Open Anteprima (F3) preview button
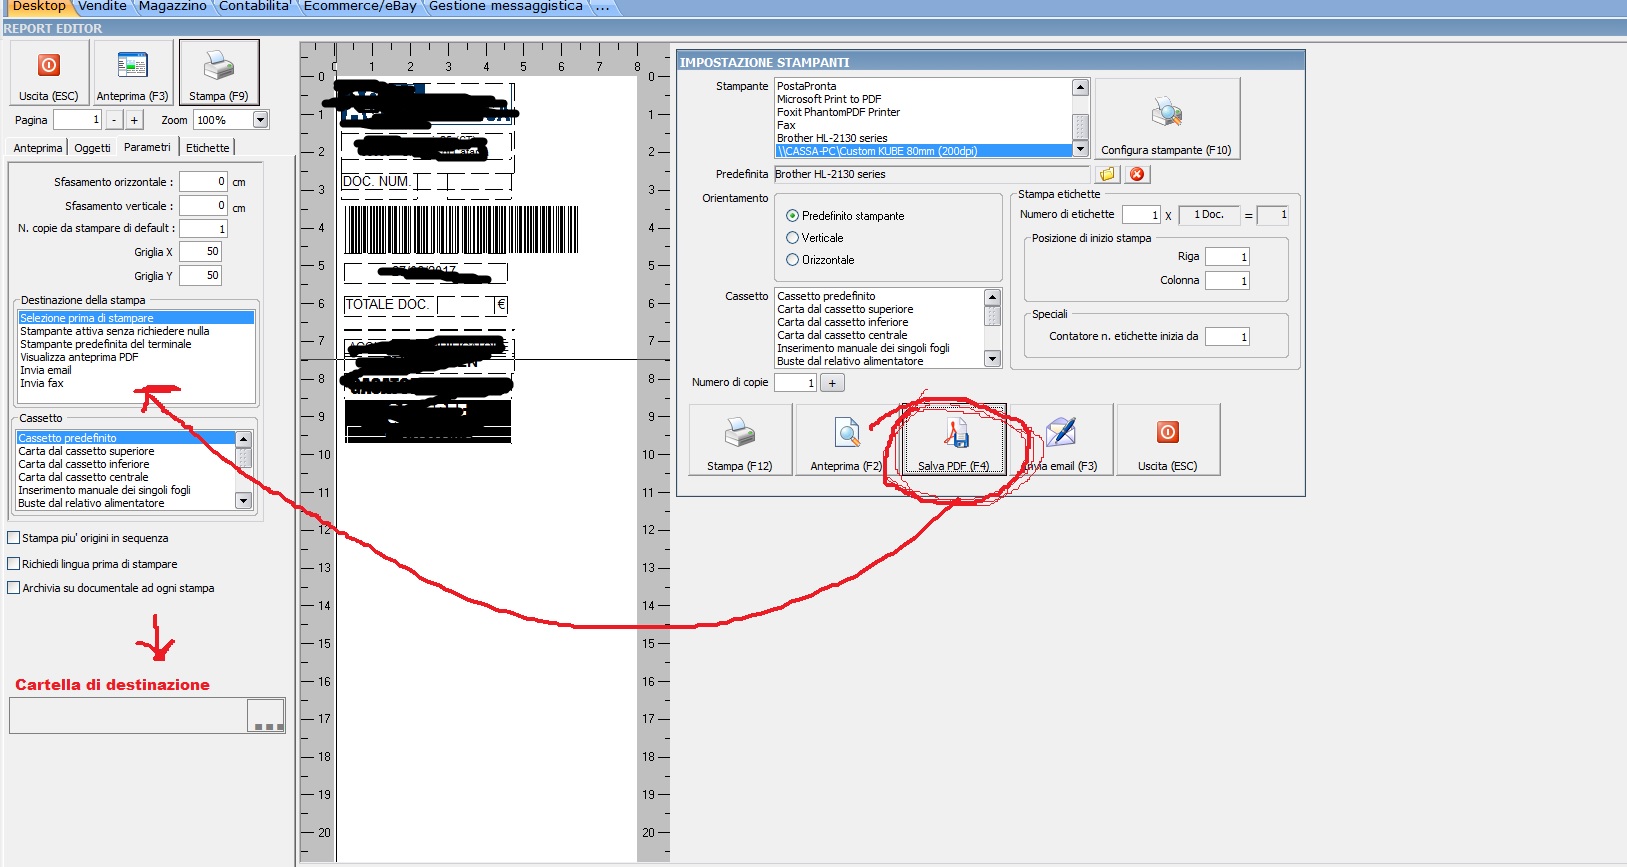Screen dimensions: 1627x867 click(x=132, y=72)
